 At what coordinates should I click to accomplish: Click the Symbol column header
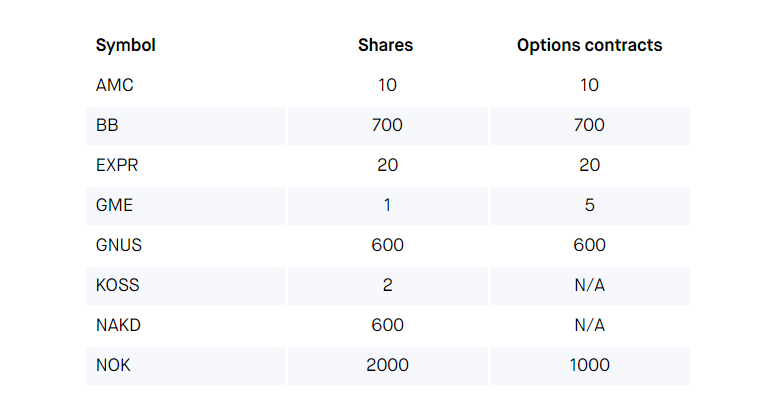tap(126, 45)
